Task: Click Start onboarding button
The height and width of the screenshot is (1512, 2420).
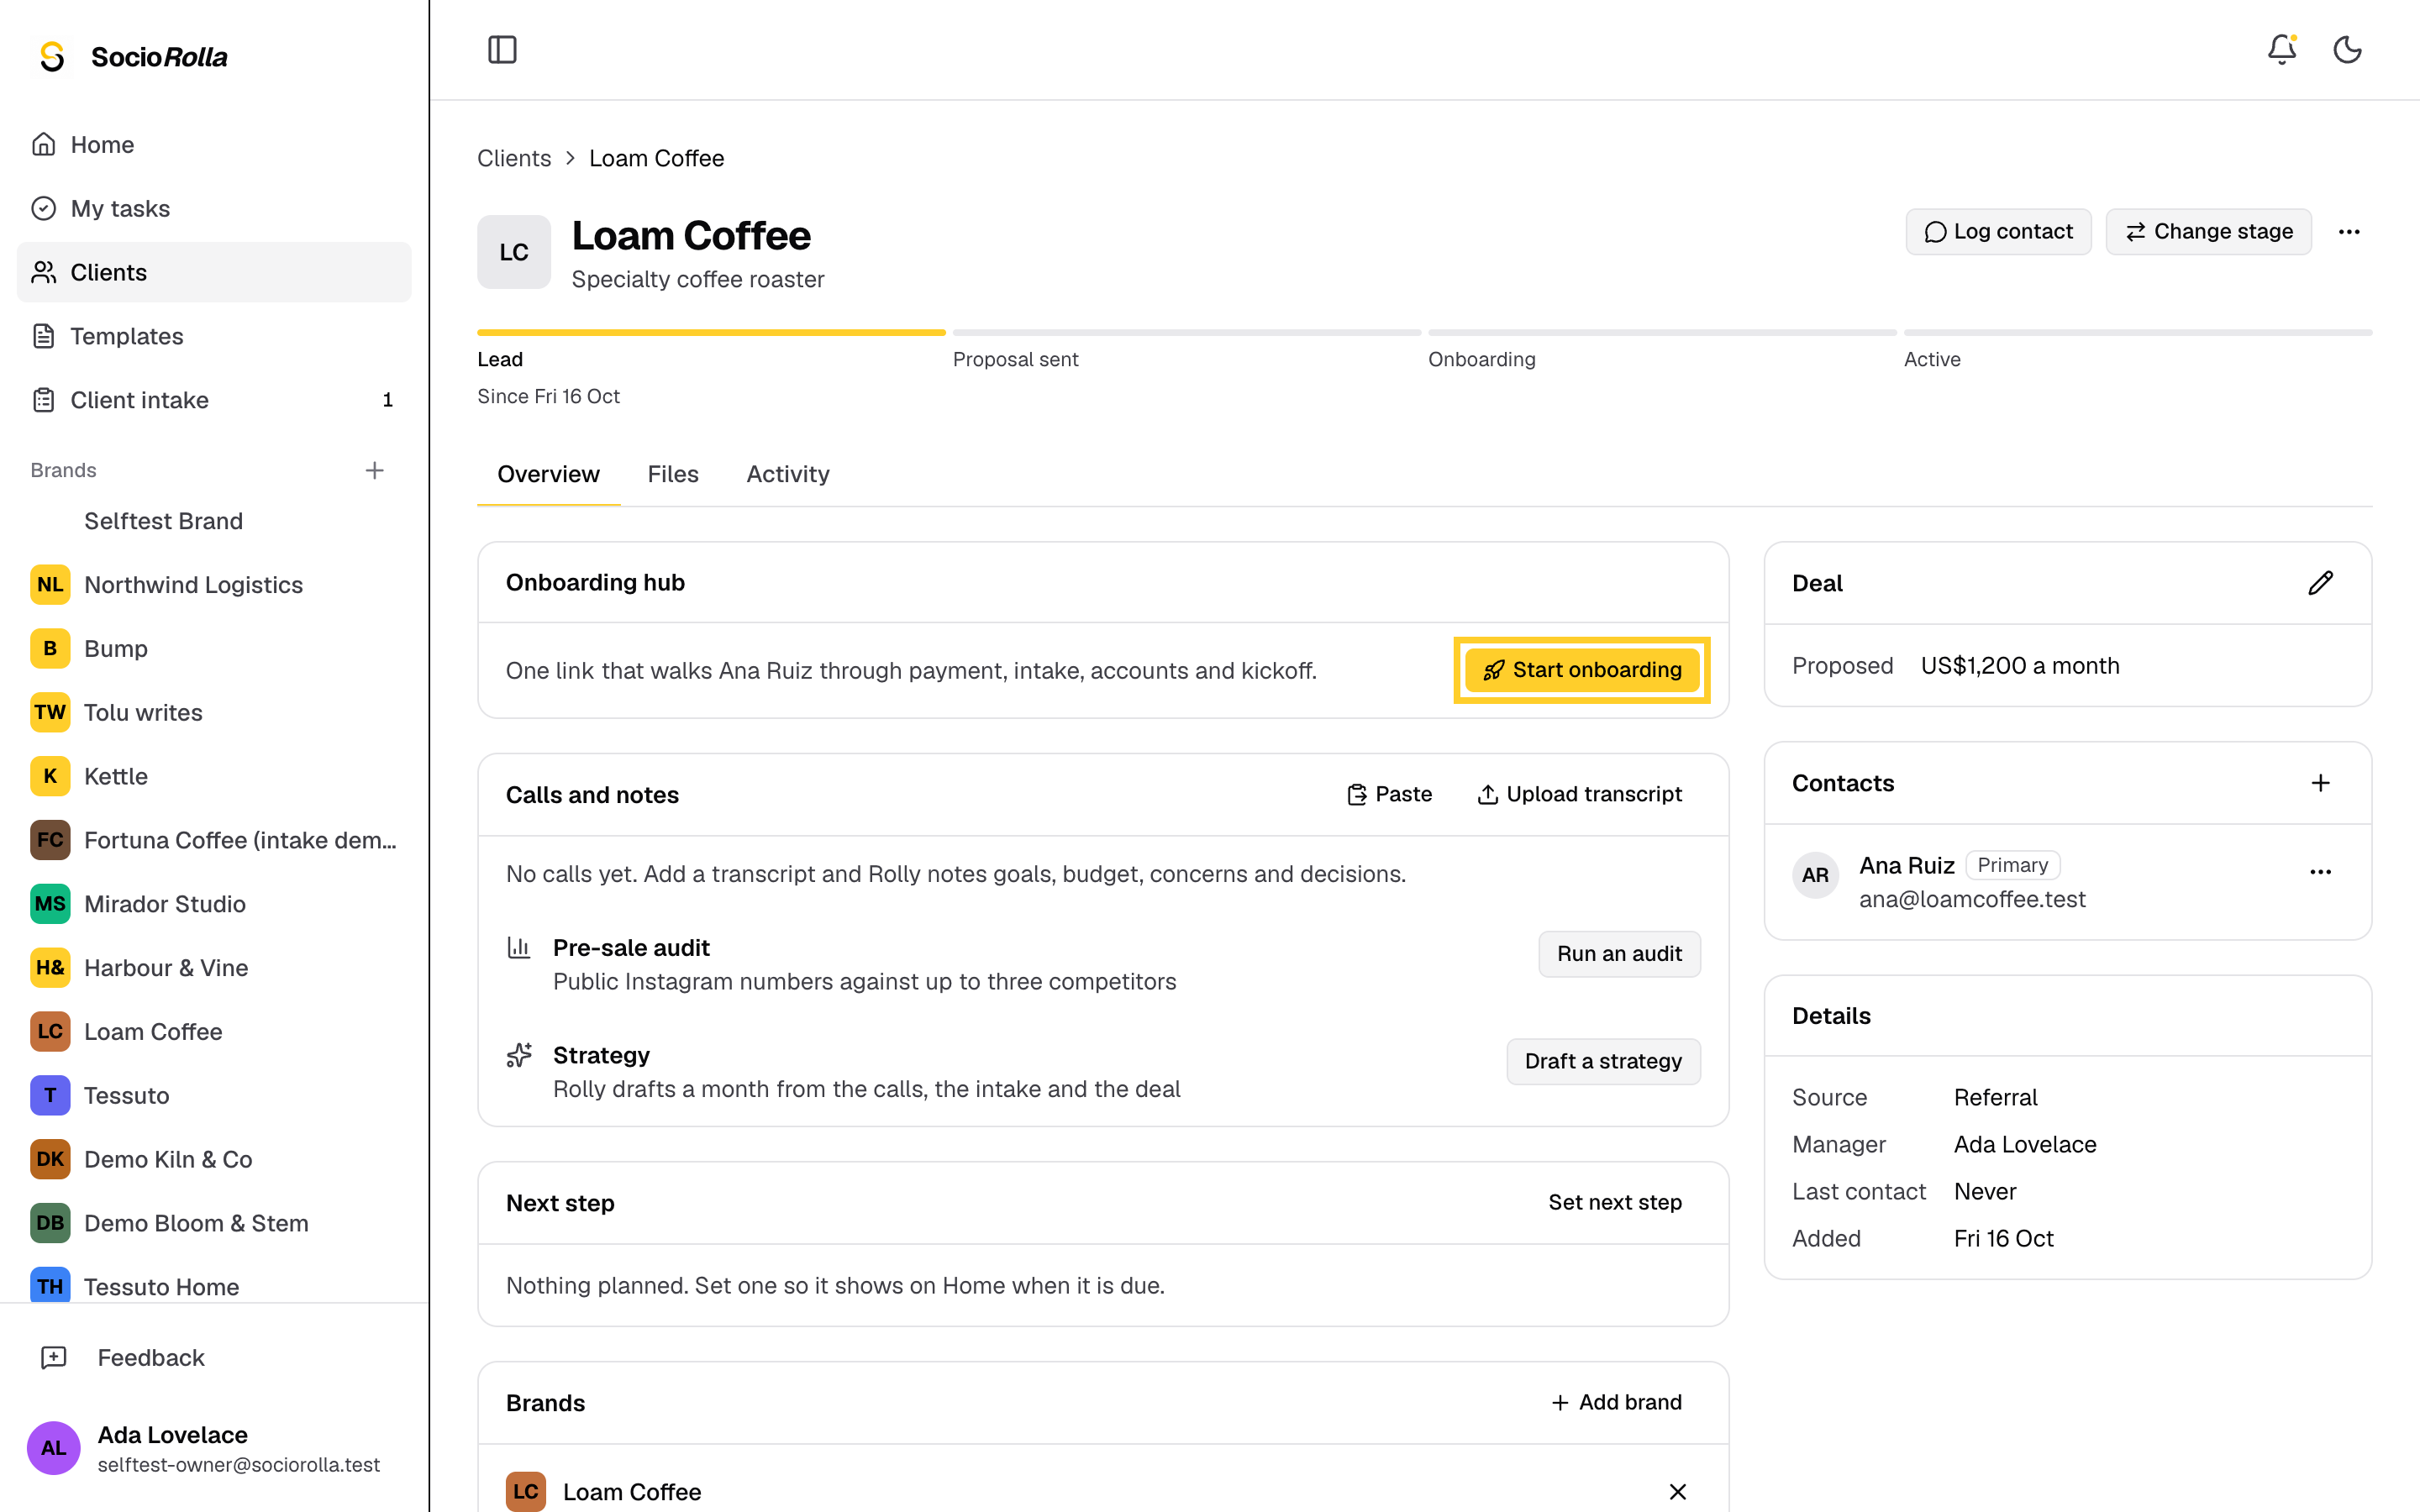Action: (1582, 670)
